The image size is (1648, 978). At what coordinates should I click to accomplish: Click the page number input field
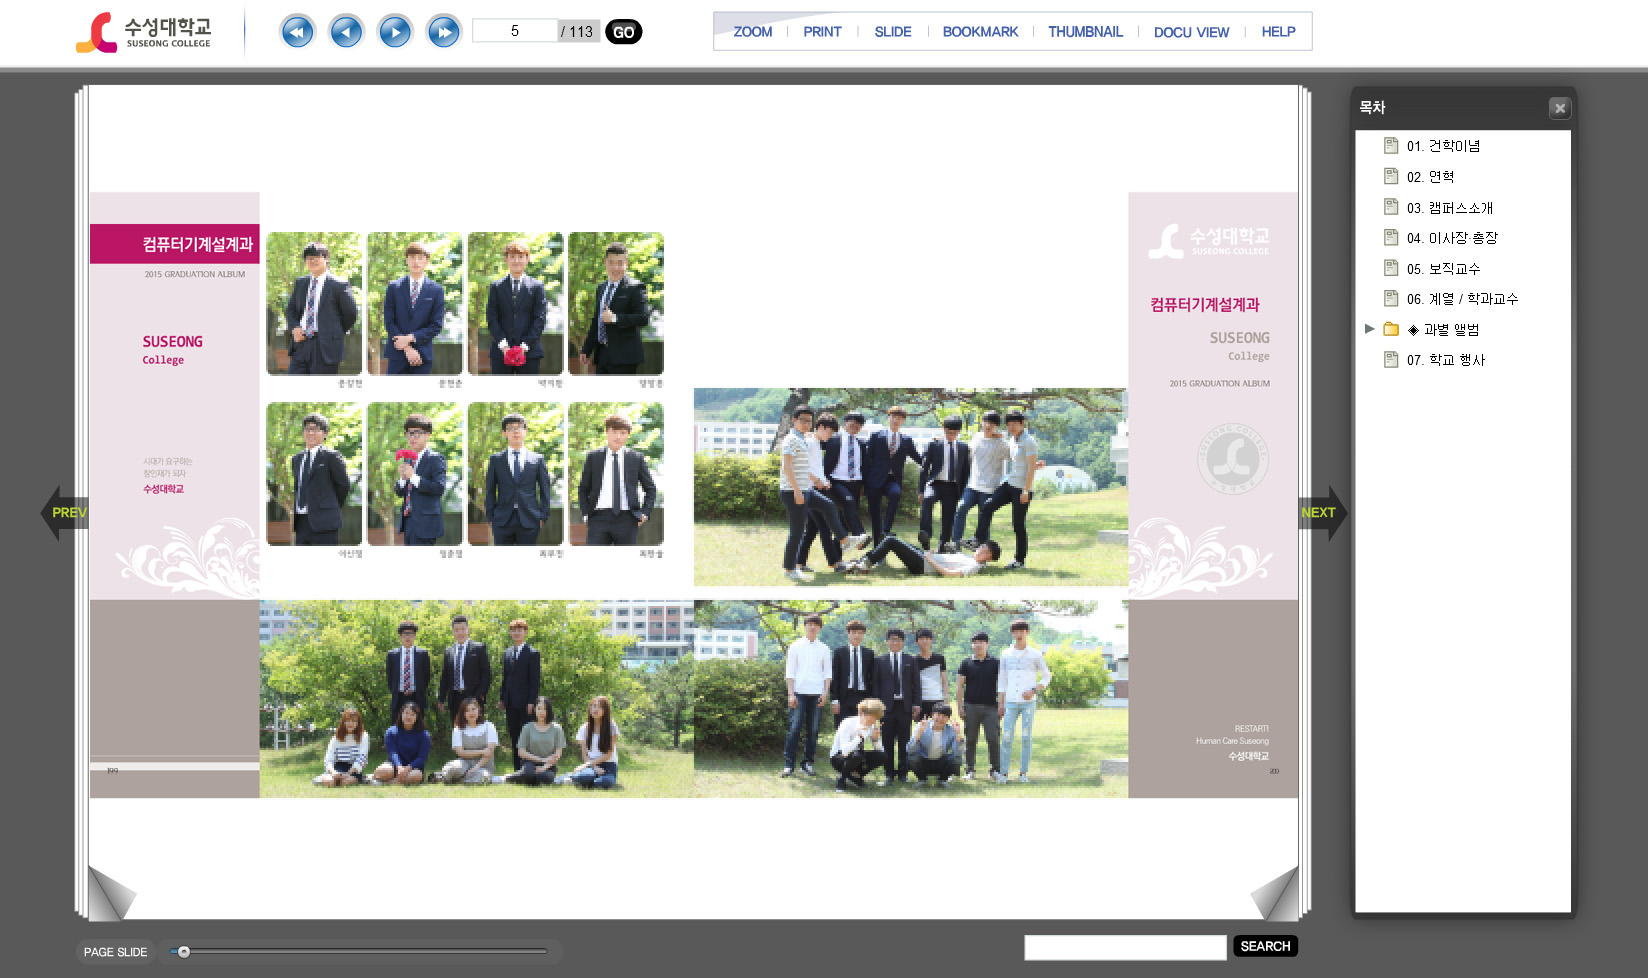[x=514, y=31]
